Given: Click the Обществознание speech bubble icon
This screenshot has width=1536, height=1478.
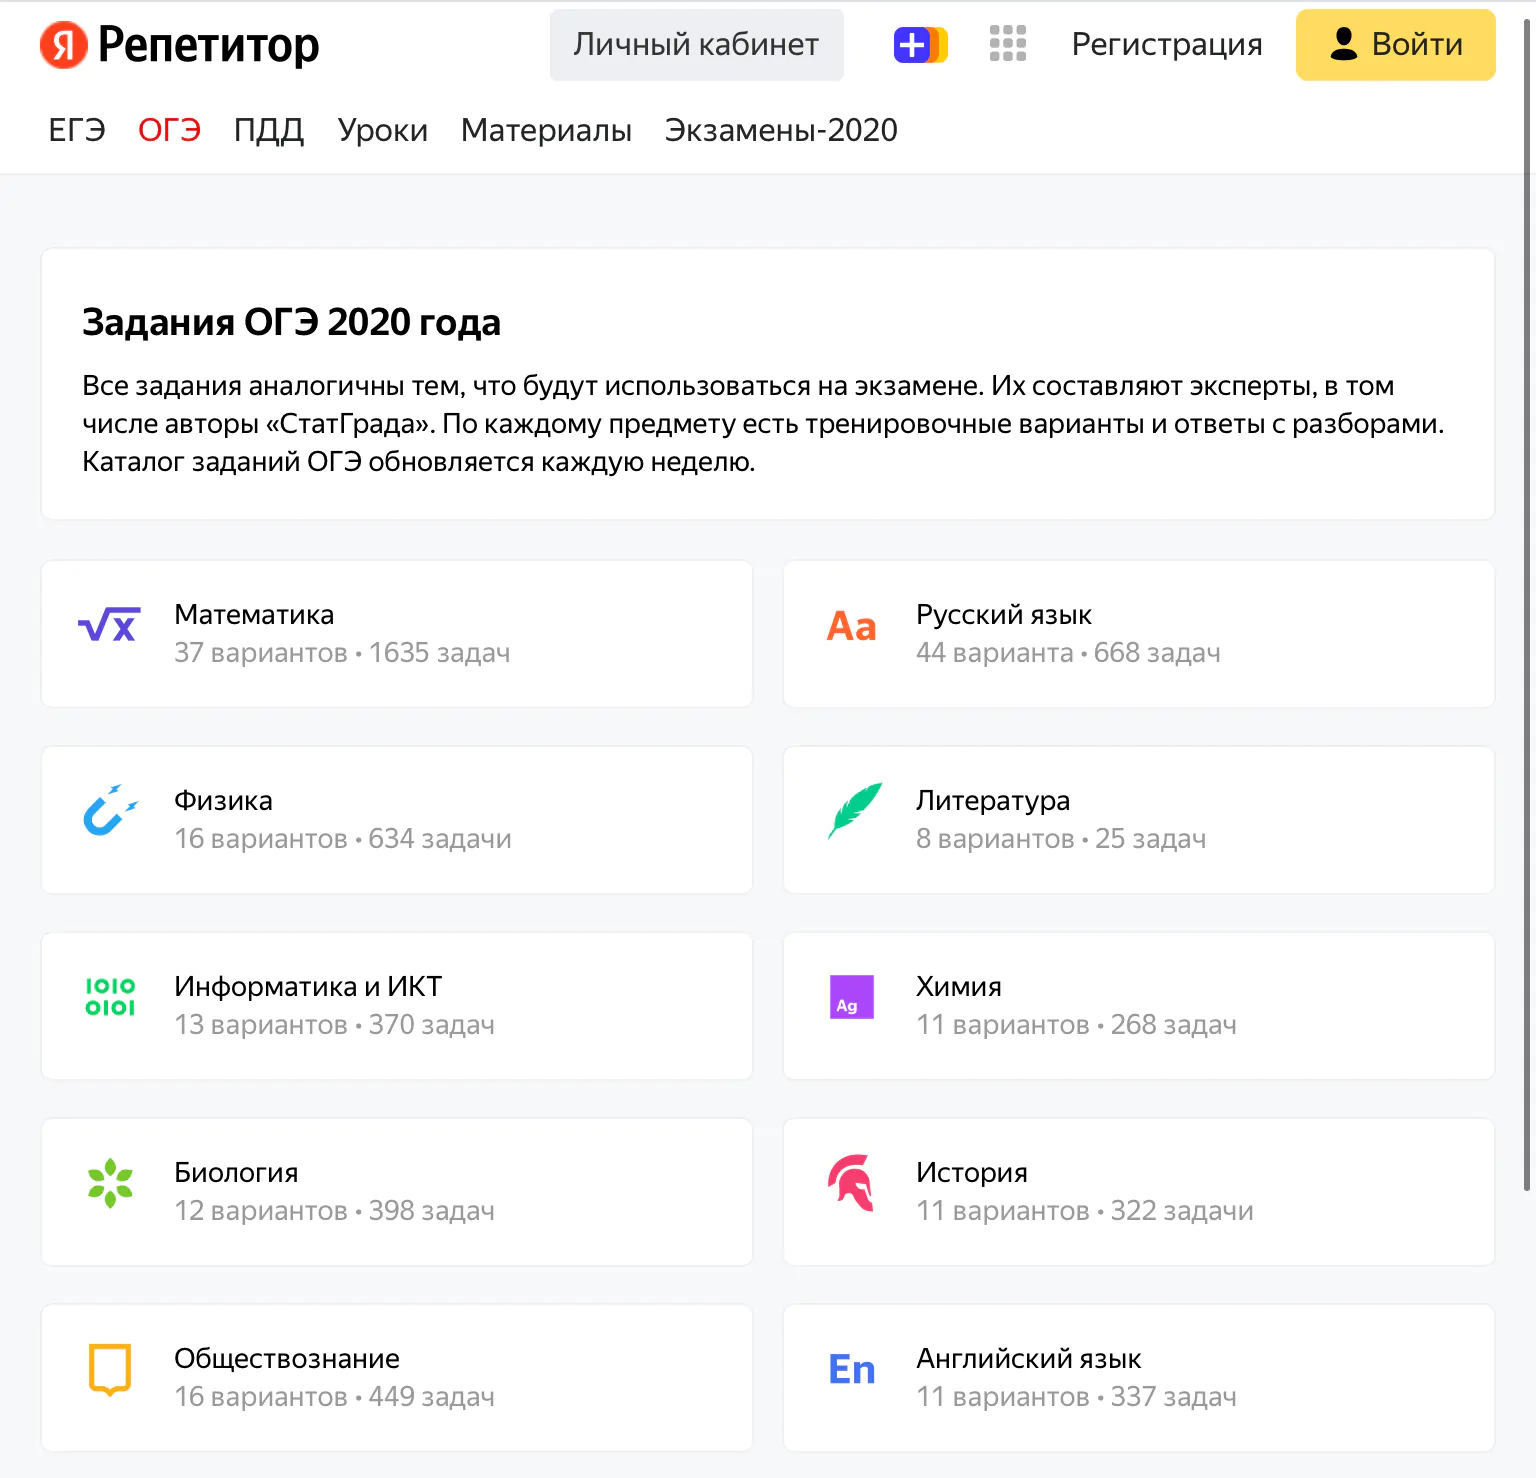Looking at the screenshot, I should pos(110,1369).
